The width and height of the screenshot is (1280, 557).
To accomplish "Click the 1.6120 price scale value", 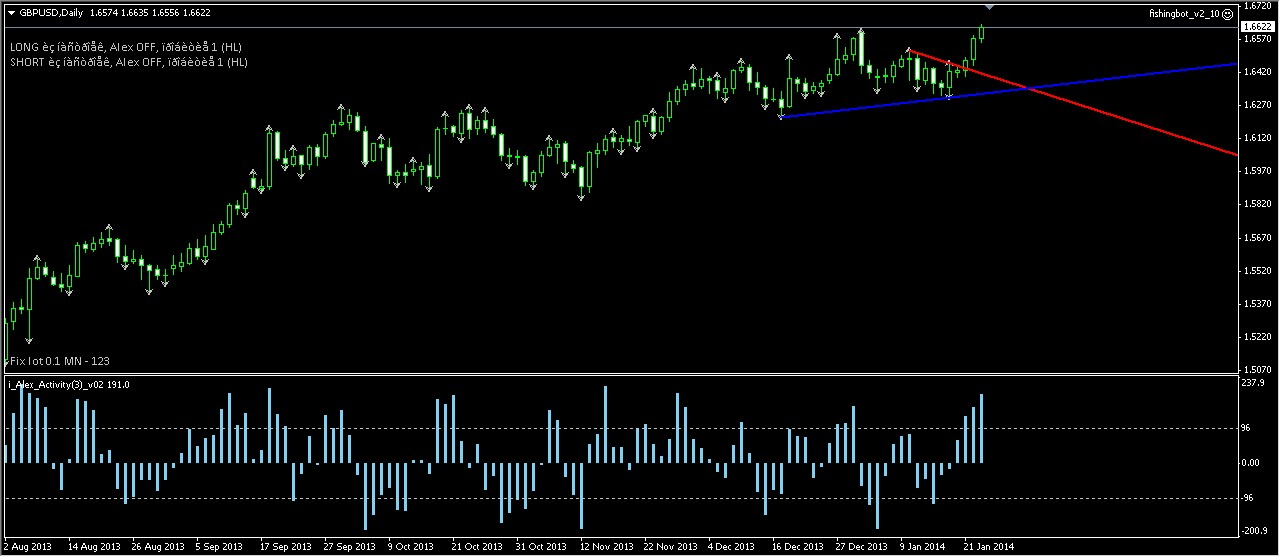I will pos(1256,138).
